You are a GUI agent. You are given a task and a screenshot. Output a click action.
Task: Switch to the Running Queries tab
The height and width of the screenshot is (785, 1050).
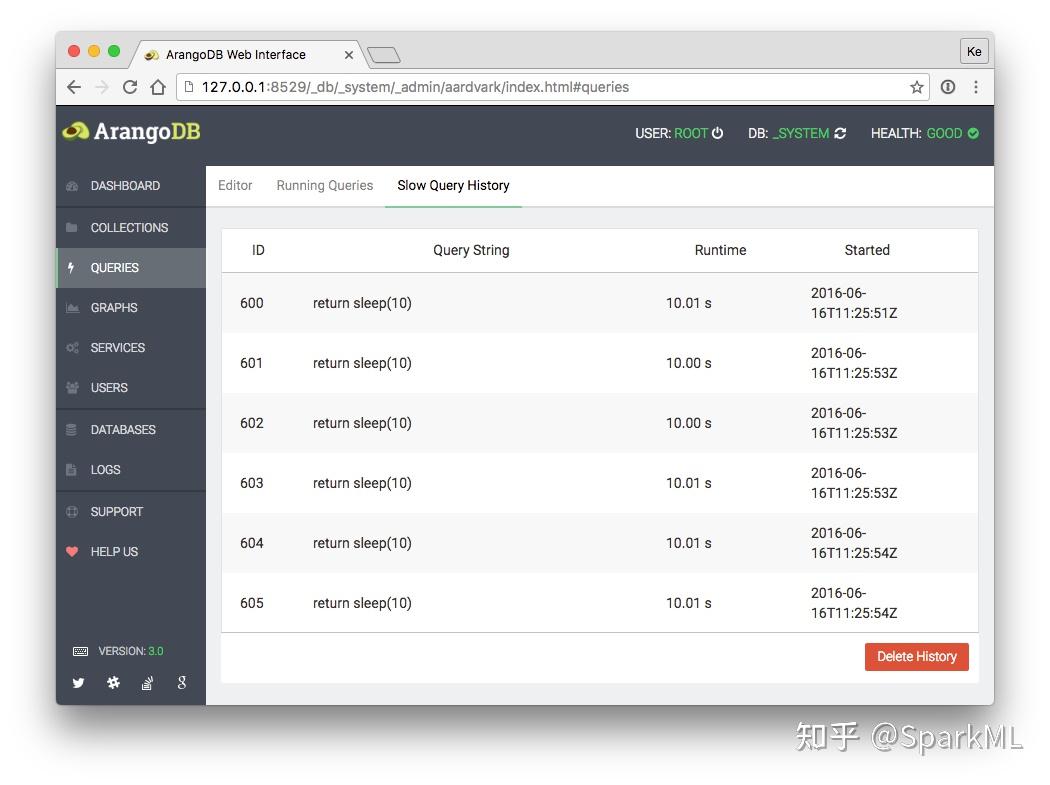point(324,185)
